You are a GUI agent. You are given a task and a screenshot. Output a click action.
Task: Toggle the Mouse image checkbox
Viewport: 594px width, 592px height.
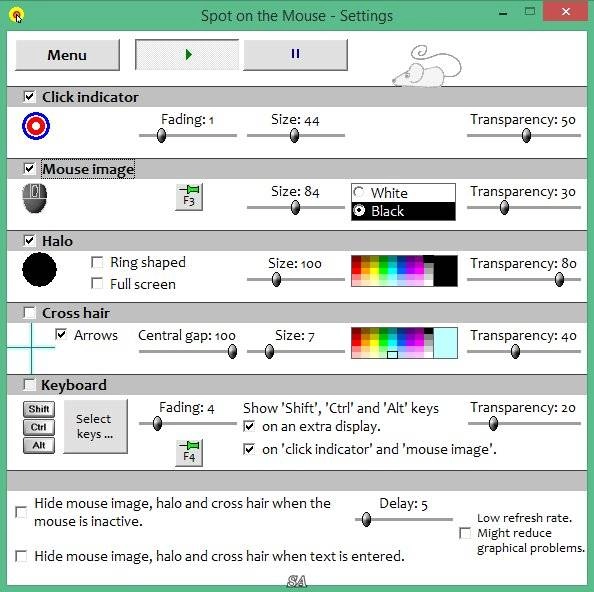(x=29, y=169)
